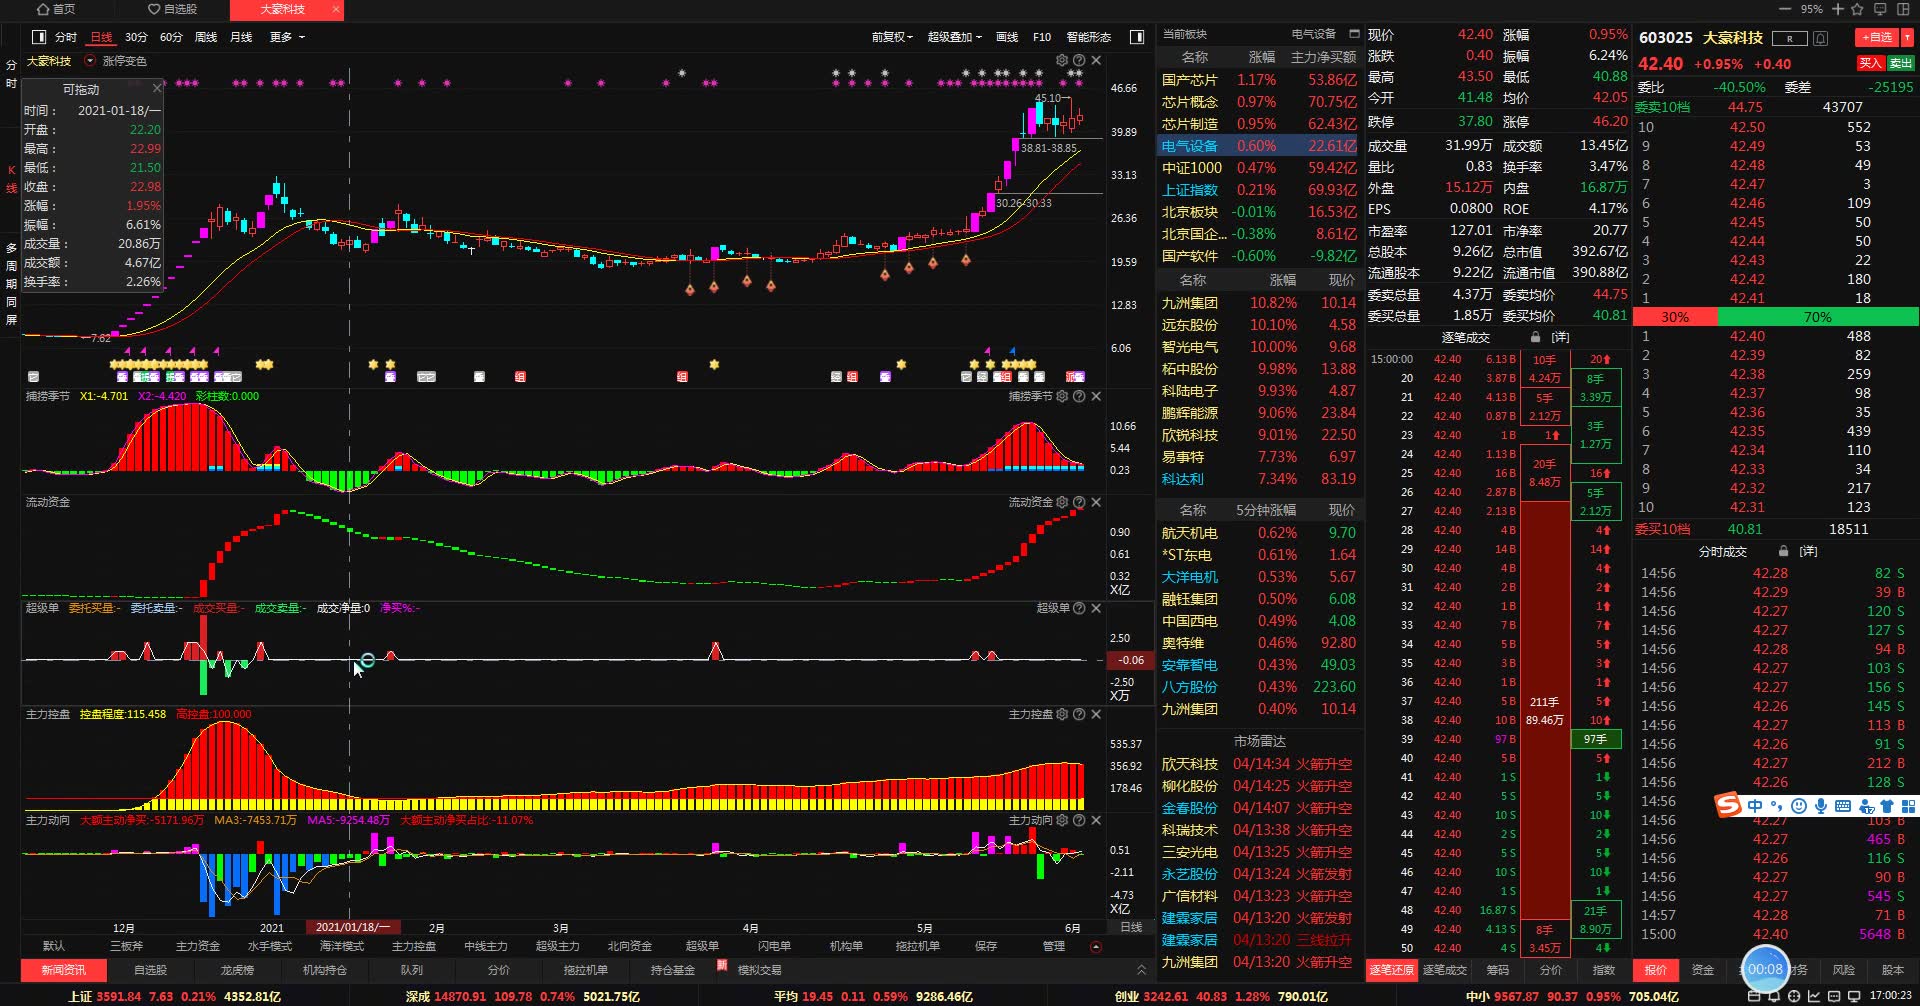Open the 电气设备 sector dropdown
This screenshot has width=1920, height=1006.
click(1314, 34)
